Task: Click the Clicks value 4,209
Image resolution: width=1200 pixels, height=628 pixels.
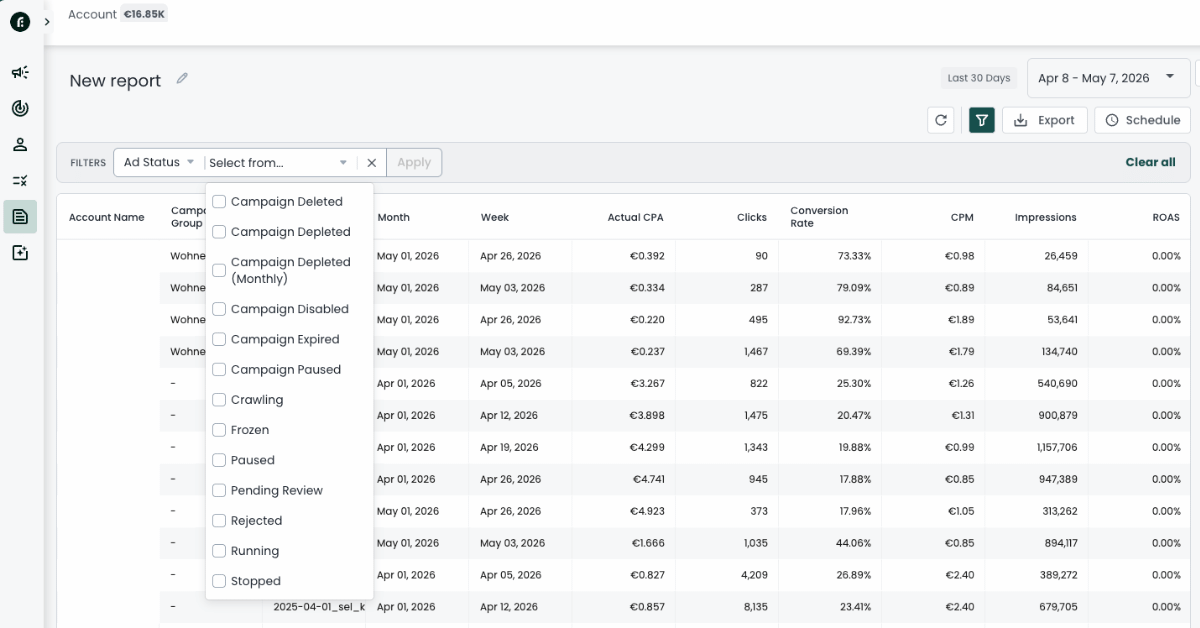Action: coord(755,575)
